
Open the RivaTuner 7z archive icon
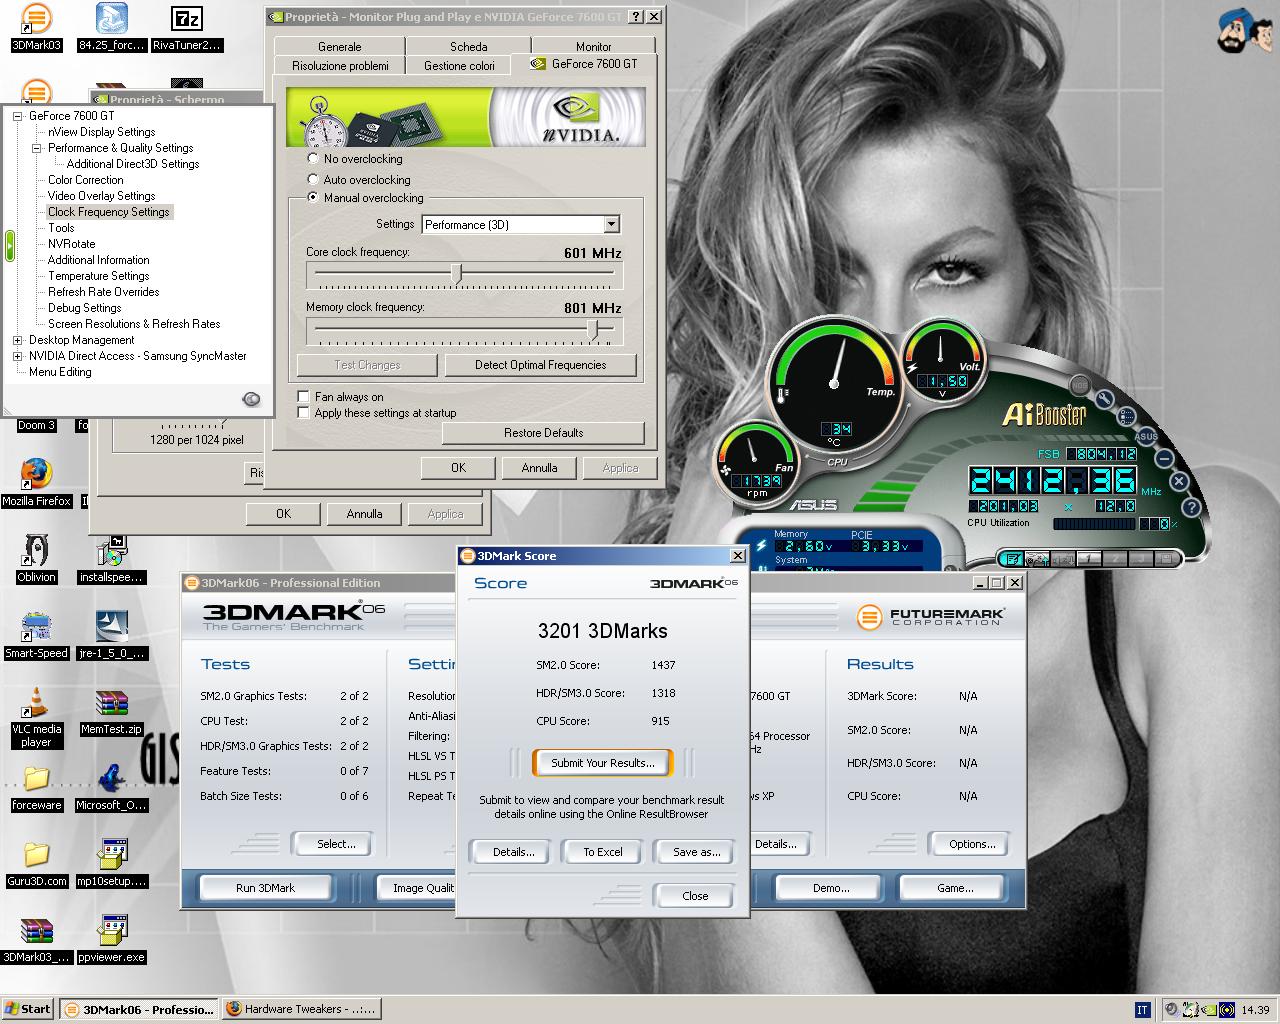click(187, 27)
